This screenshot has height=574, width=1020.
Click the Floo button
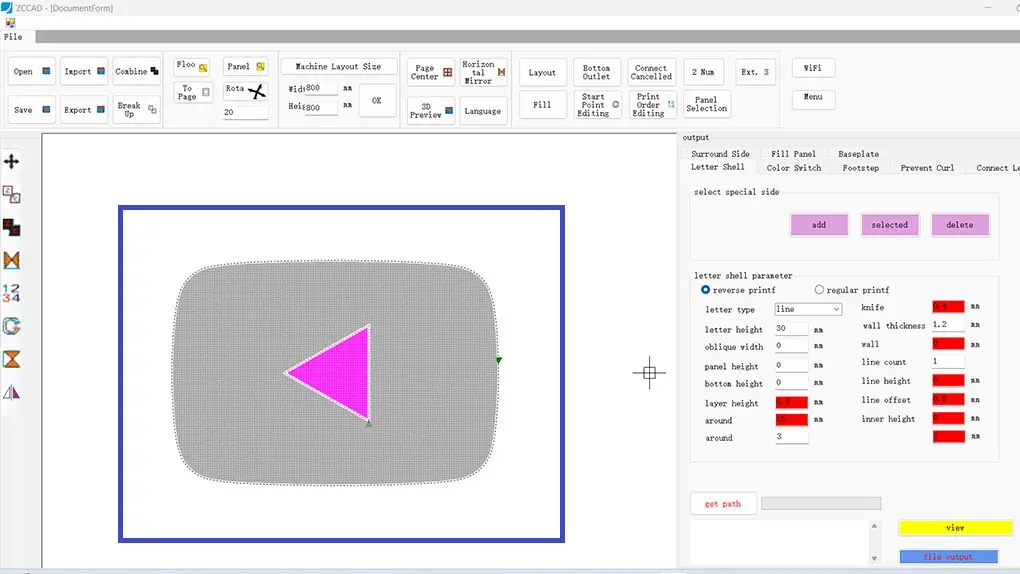192,66
